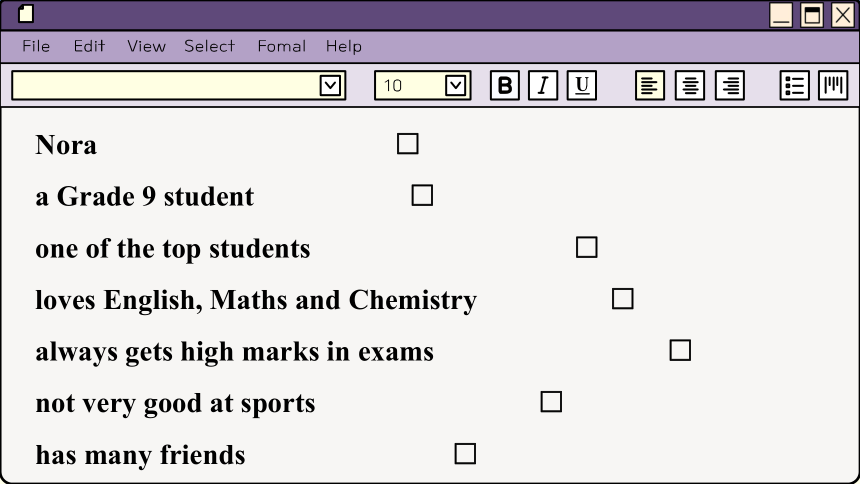
Task: Align text to the right
Action: (x=730, y=86)
